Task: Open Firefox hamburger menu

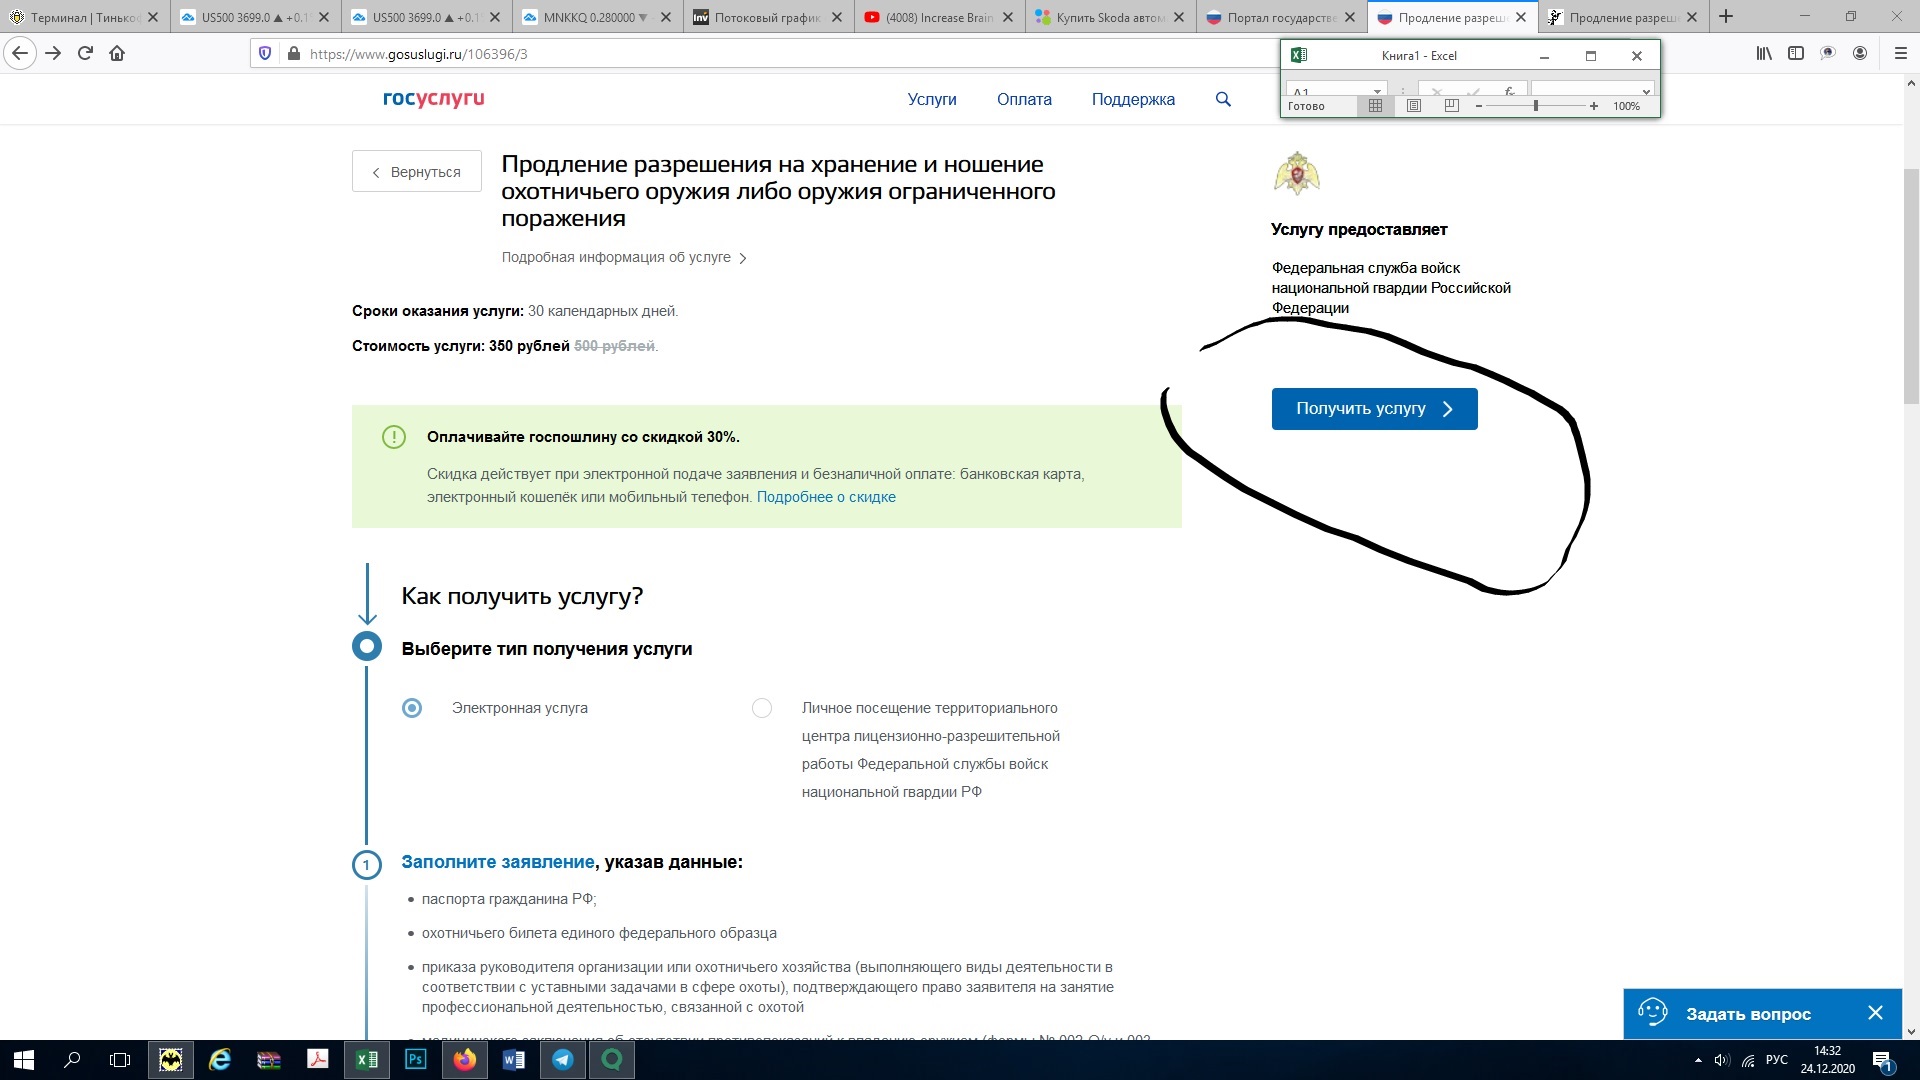Action: [1901, 54]
